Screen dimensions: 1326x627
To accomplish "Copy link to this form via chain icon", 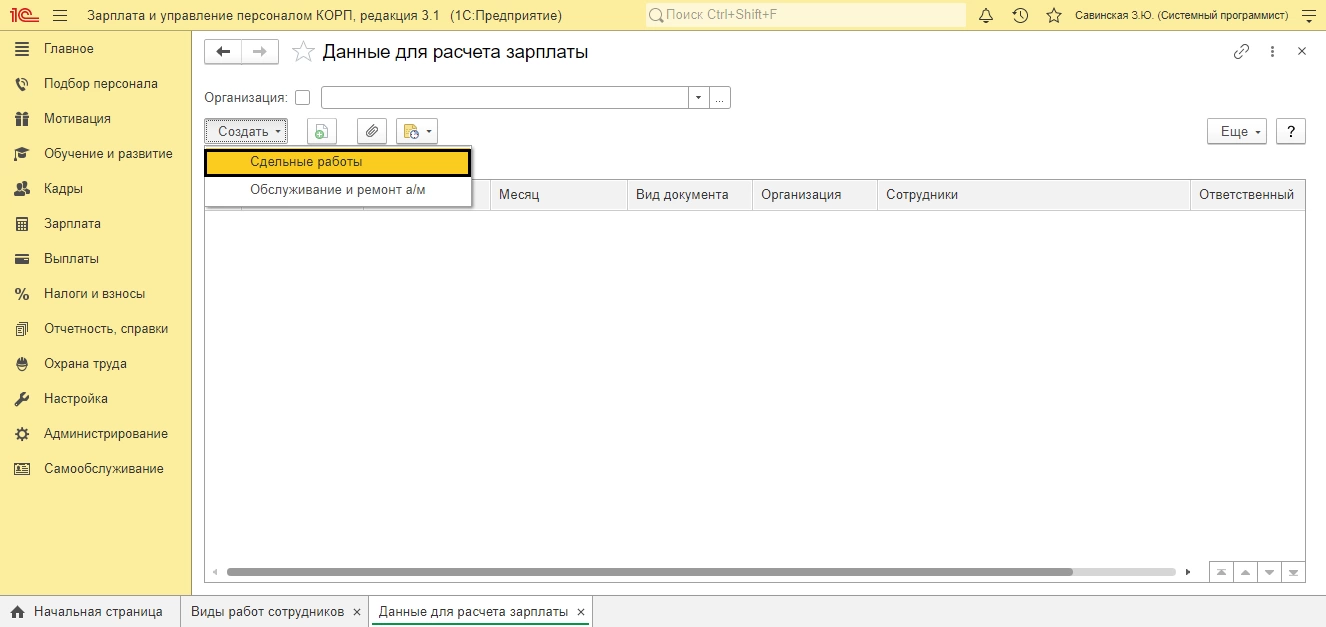I will [x=1242, y=51].
